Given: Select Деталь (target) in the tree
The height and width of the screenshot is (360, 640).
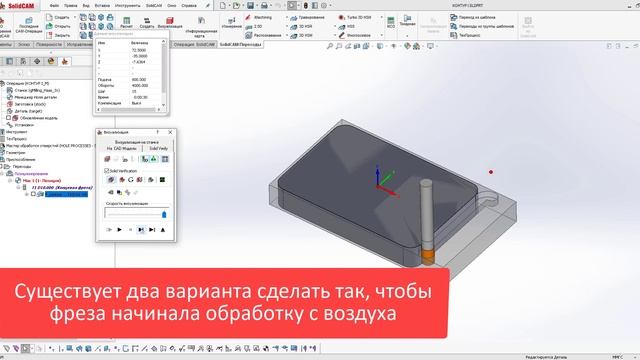Looking at the screenshot, I should click(28, 111).
